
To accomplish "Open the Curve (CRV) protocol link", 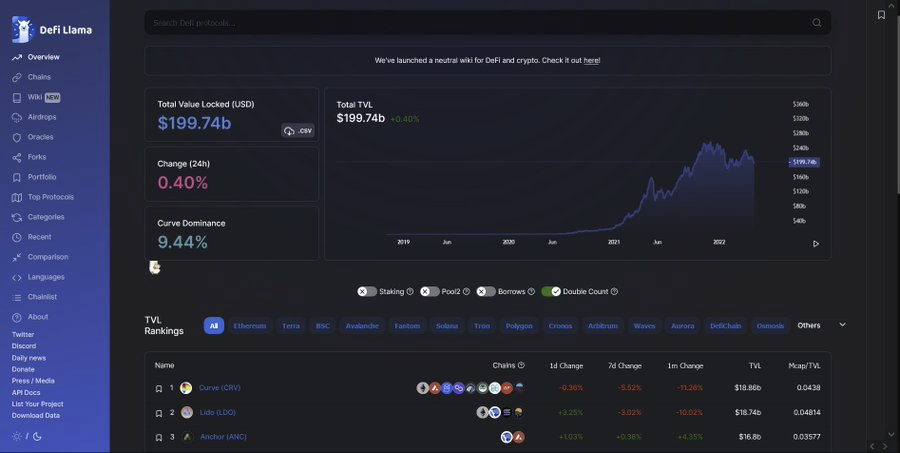I will (x=220, y=388).
